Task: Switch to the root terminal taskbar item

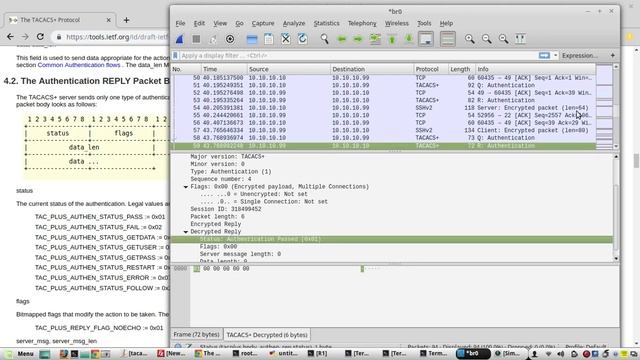Action: [245, 353]
